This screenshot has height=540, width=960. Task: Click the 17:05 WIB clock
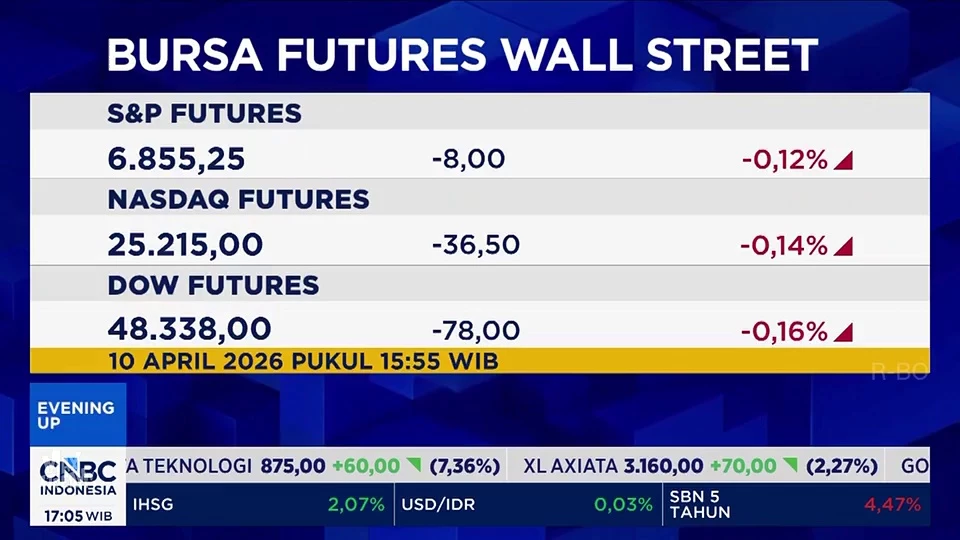pos(78,516)
